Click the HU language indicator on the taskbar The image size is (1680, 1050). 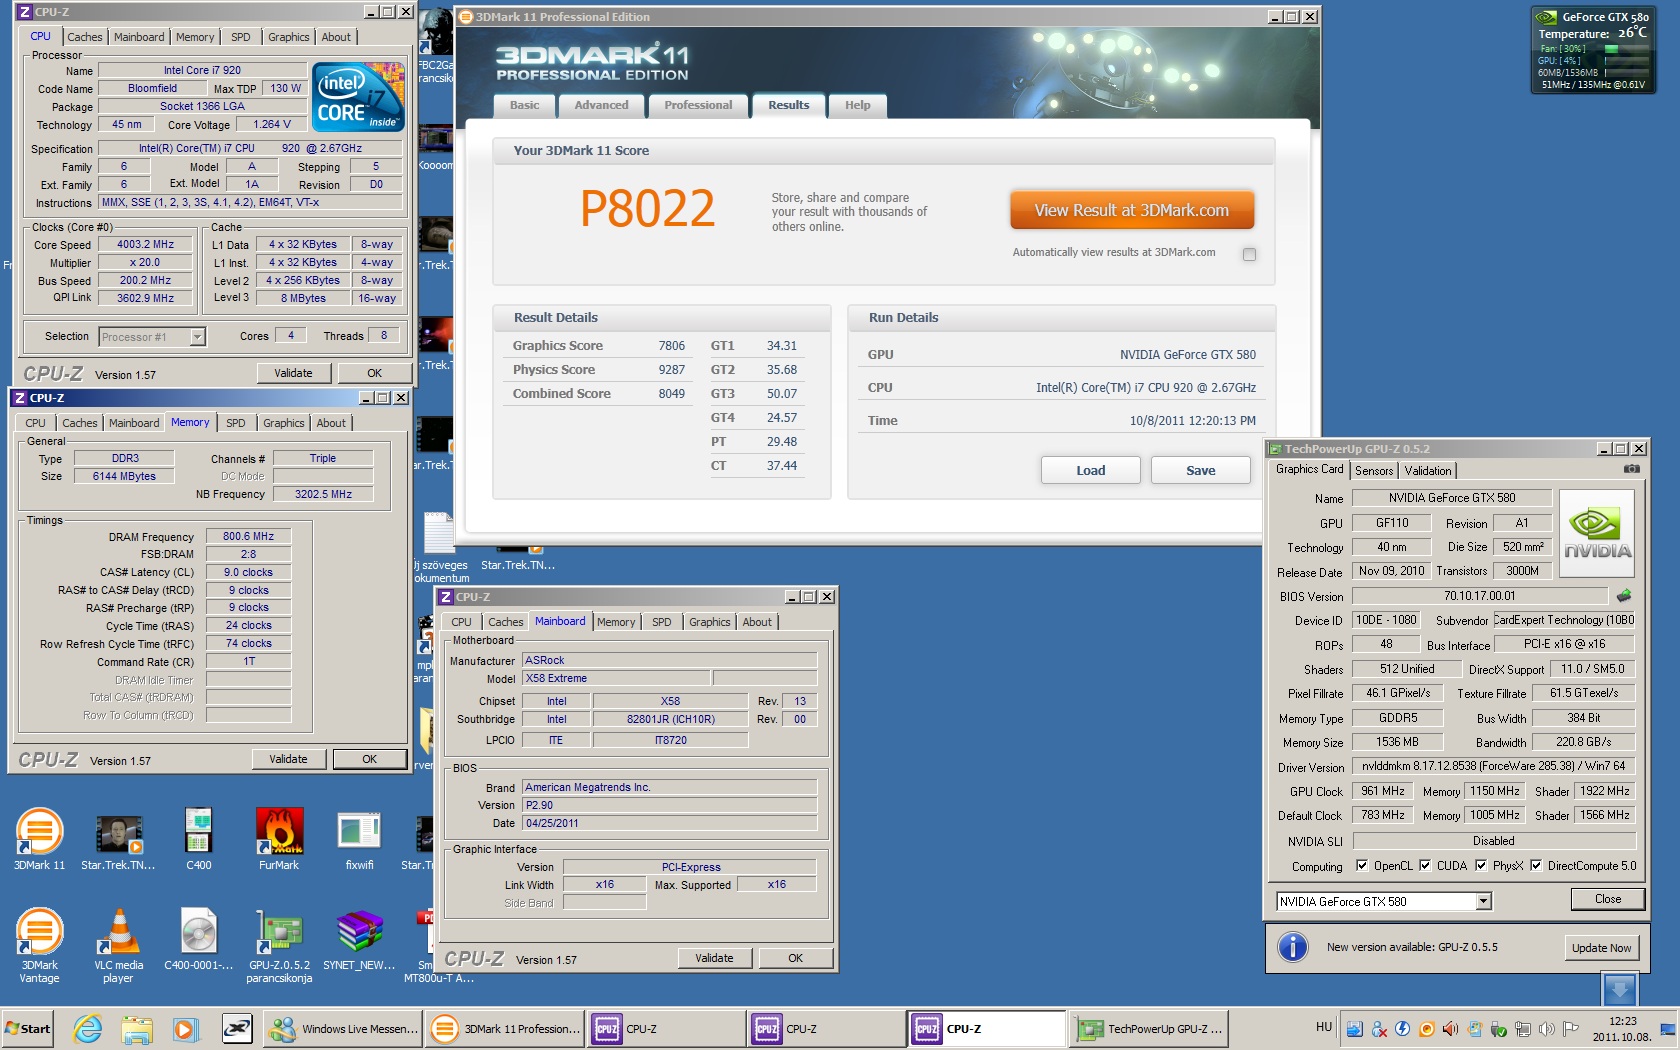click(x=1324, y=1027)
